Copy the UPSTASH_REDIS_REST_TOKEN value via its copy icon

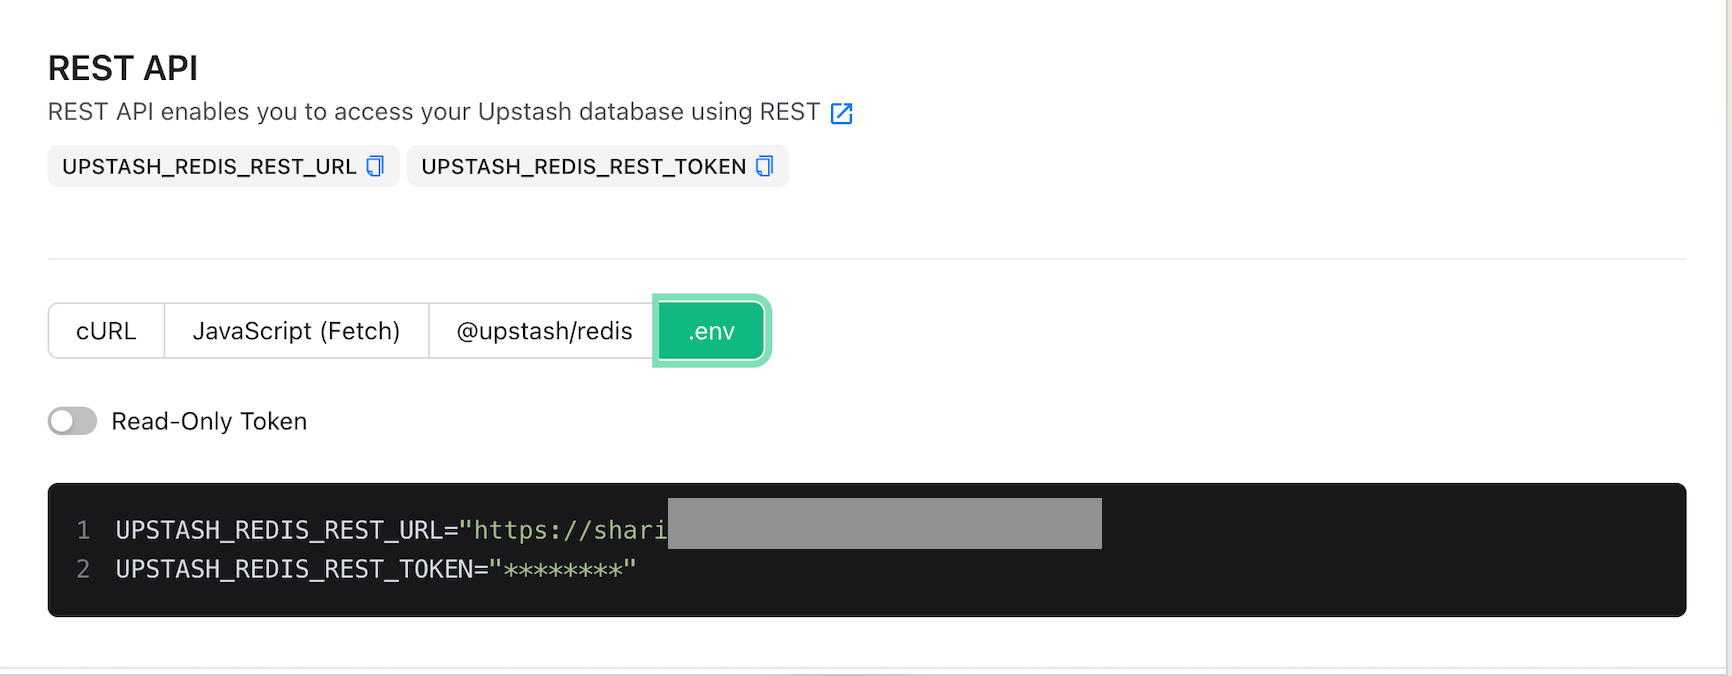pos(765,166)
